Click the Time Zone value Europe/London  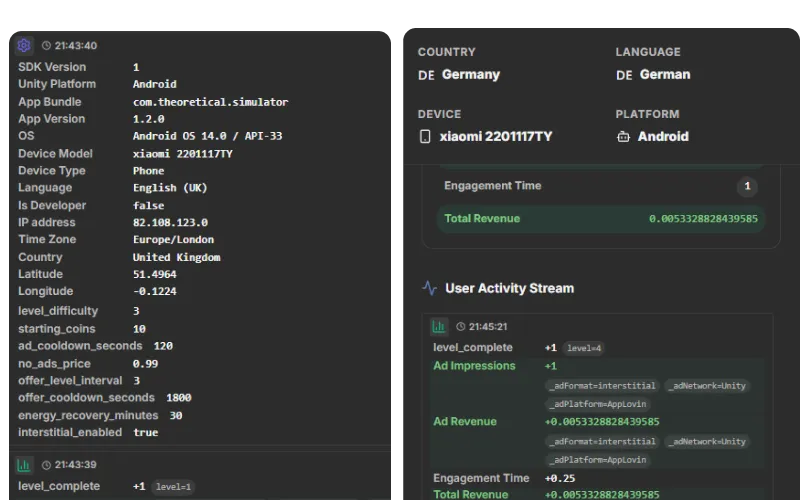click(173, 239)
